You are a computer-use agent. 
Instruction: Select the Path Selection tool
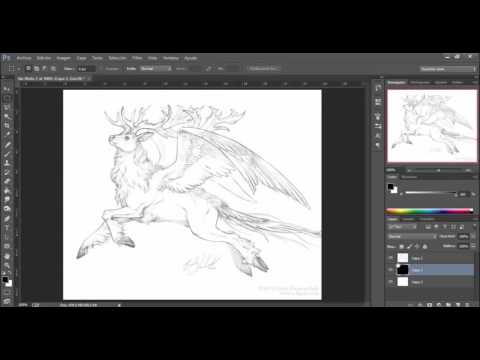[x=7, y=237]
